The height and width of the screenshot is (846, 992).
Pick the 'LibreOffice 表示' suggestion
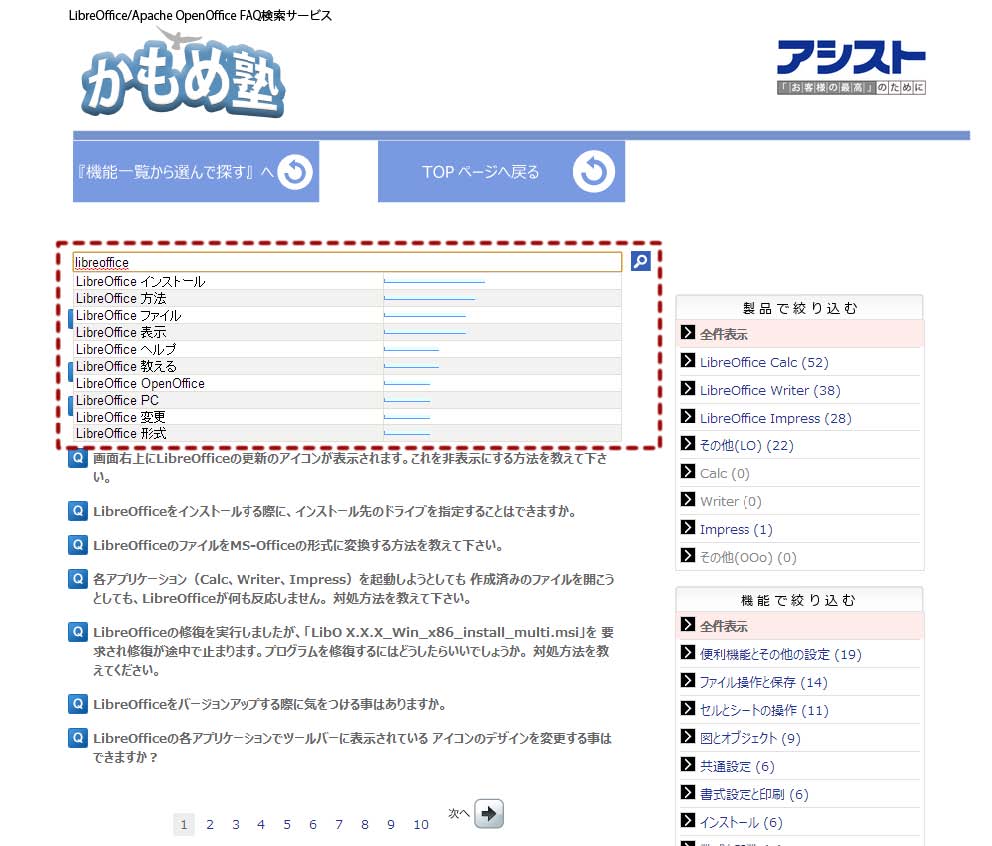[x=347, y=332]
